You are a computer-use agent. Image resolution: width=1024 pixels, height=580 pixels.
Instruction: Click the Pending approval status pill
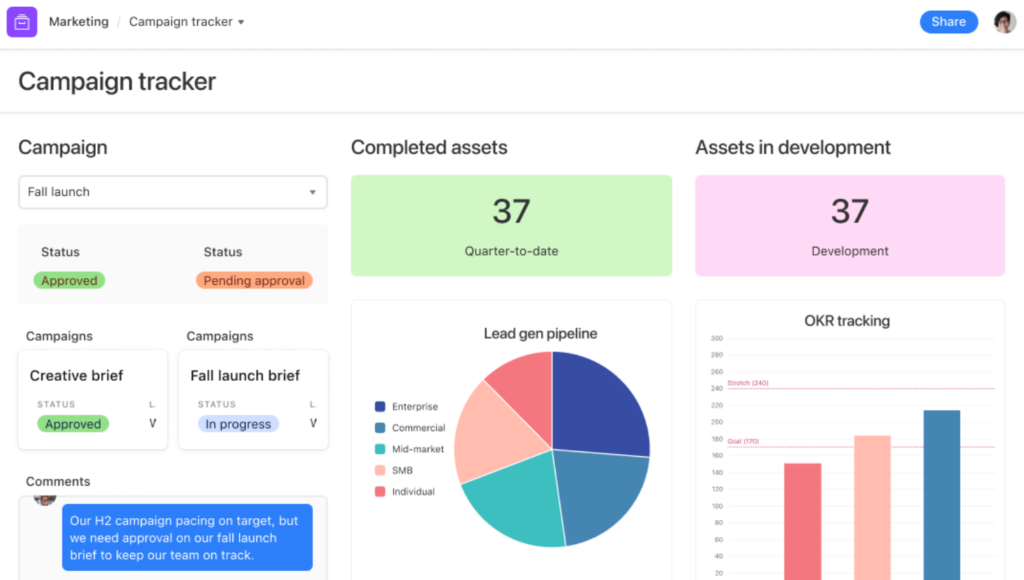coord(254,280)
